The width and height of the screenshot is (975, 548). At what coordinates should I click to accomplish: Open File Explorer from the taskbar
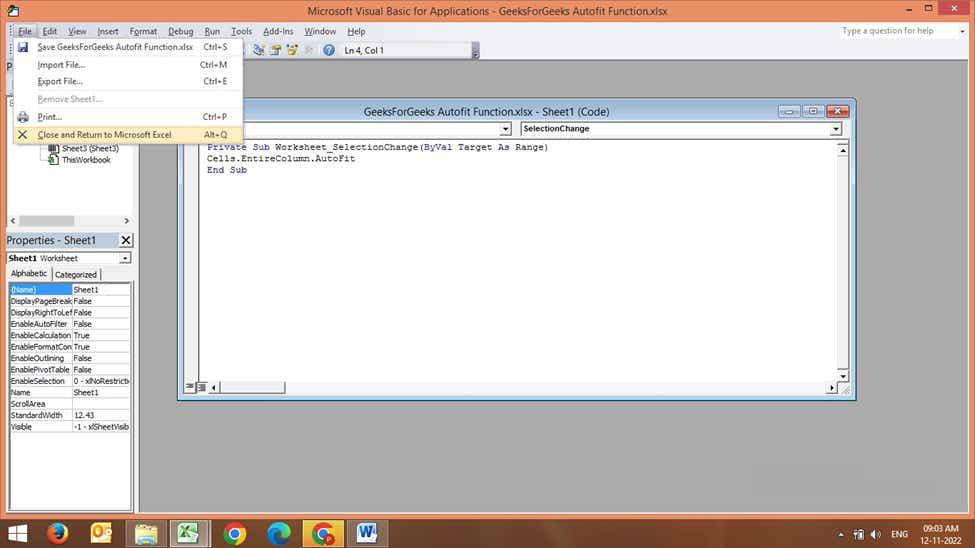146,534
